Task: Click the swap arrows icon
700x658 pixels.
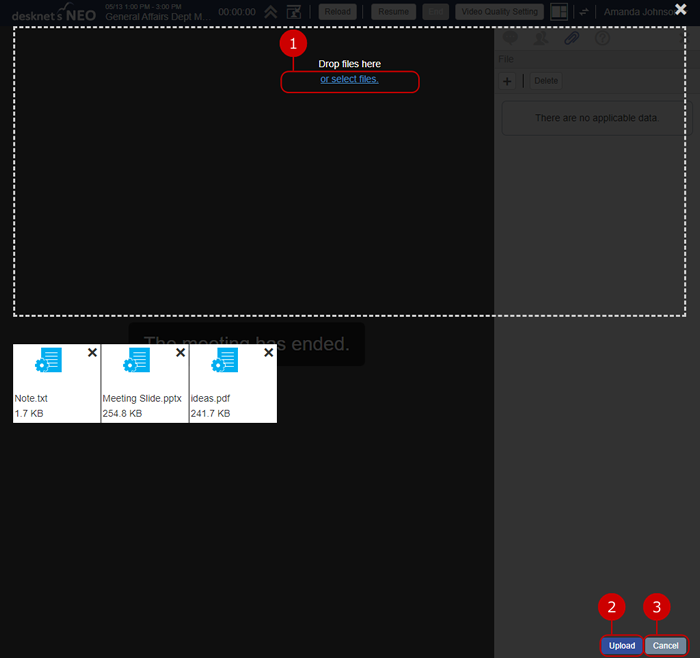Action: [x=584, y=12]
